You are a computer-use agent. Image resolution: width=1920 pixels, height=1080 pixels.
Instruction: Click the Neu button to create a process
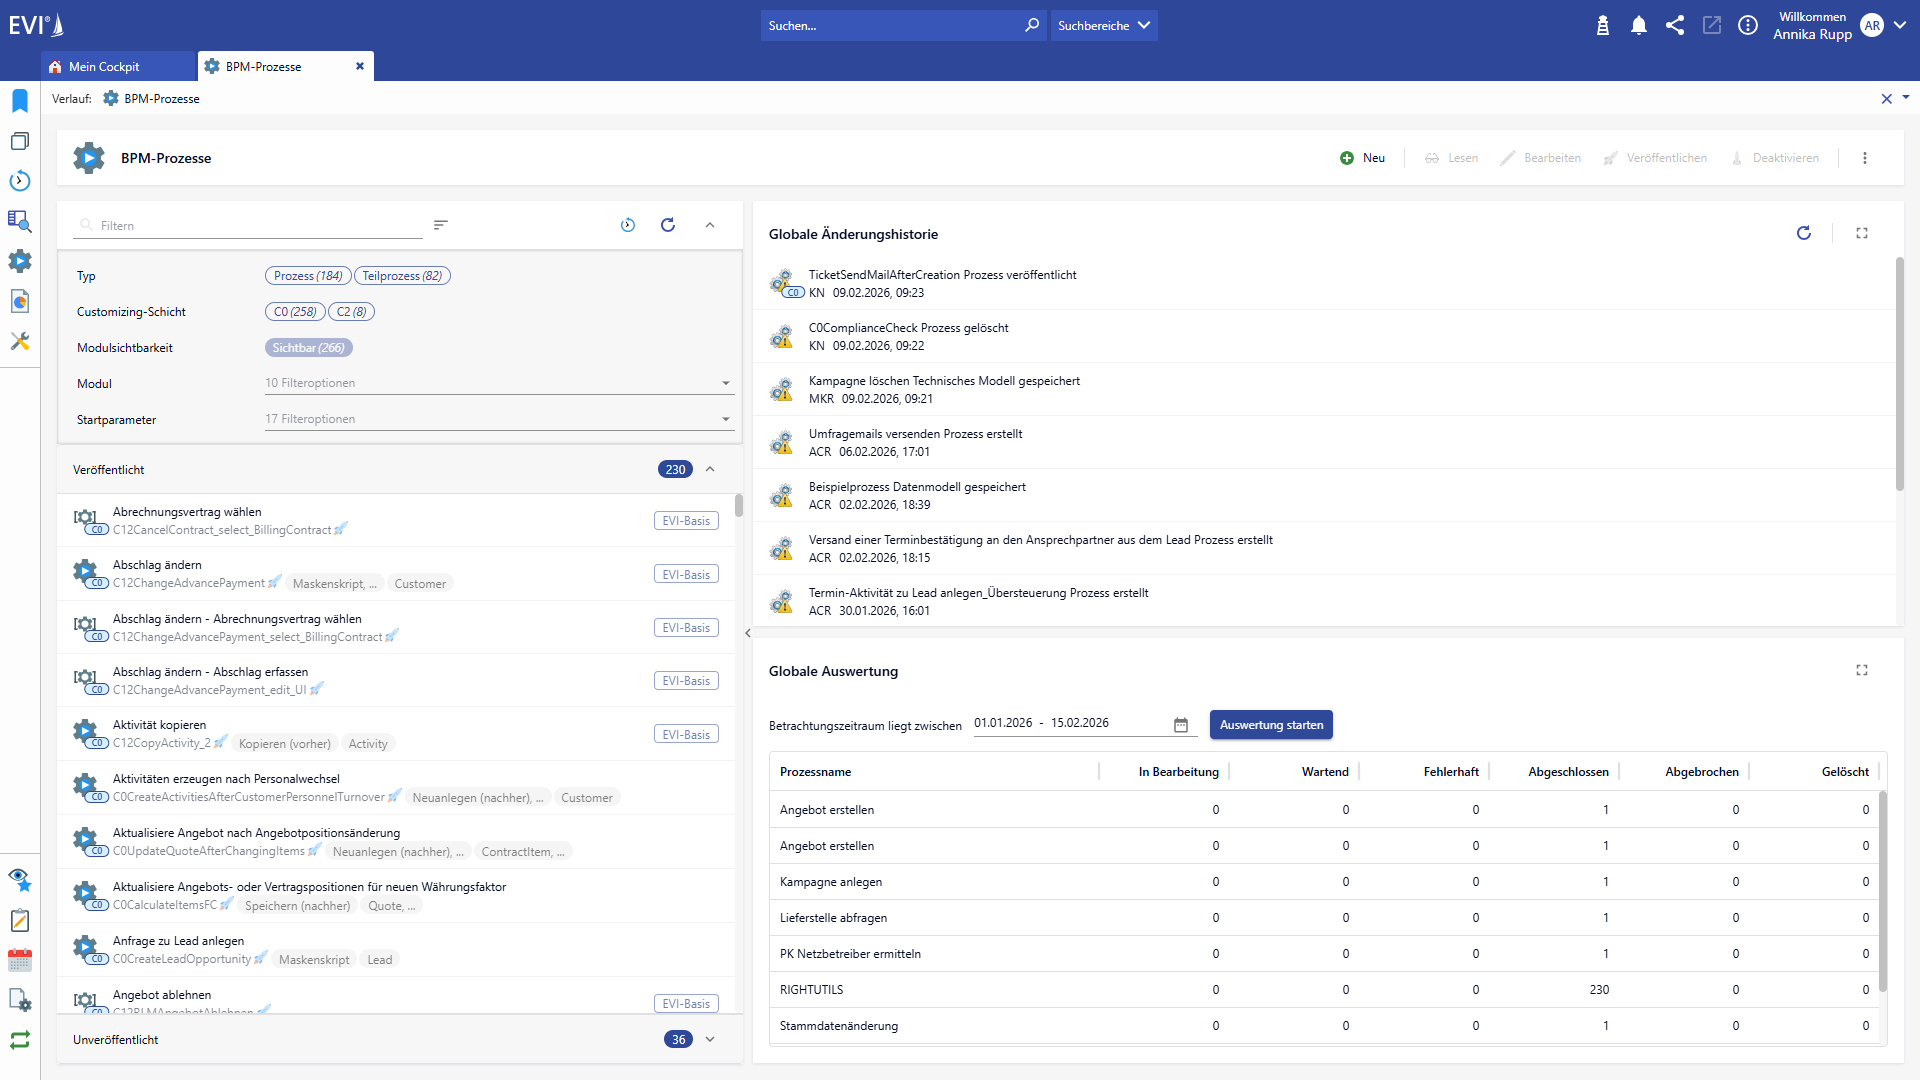click(1363, 157)
